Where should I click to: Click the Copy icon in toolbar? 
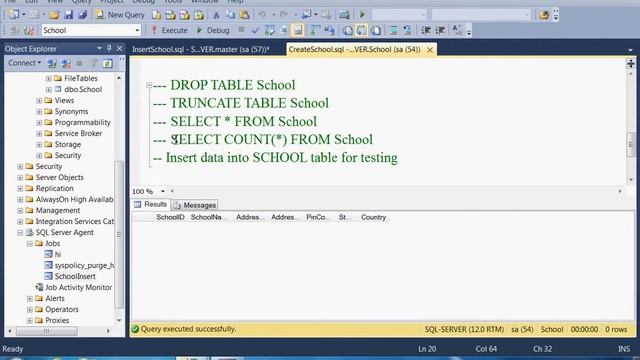tap(231, 15)
